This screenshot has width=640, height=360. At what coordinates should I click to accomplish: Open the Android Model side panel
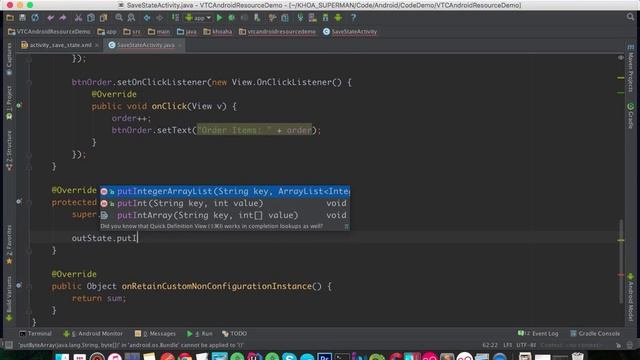tap(631, 297)
